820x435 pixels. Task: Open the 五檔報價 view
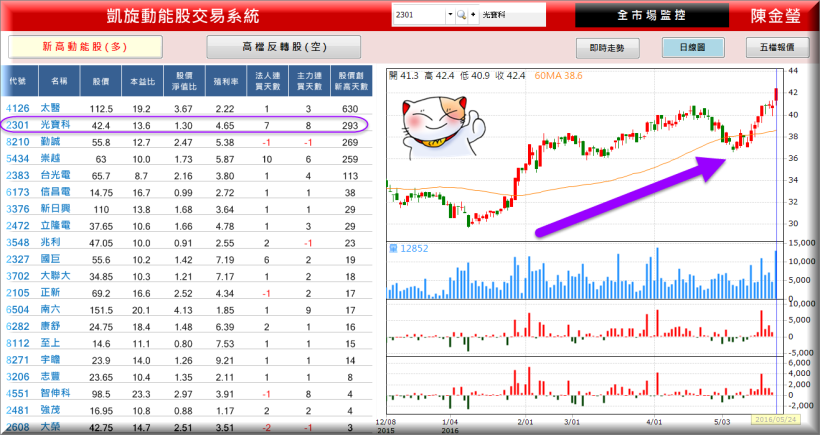777,47
